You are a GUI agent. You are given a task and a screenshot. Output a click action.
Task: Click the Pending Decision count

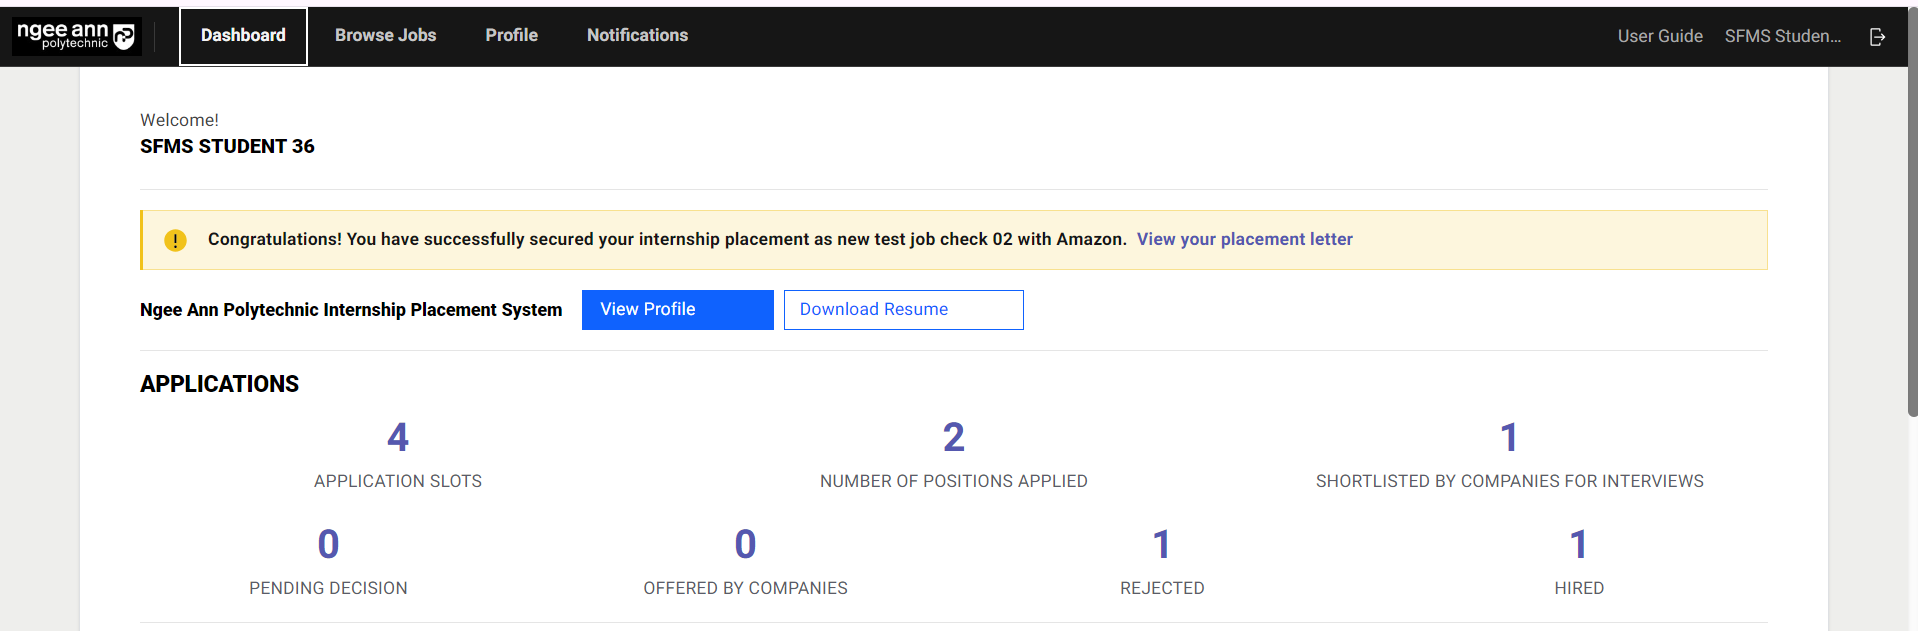[x=328, y=545]
